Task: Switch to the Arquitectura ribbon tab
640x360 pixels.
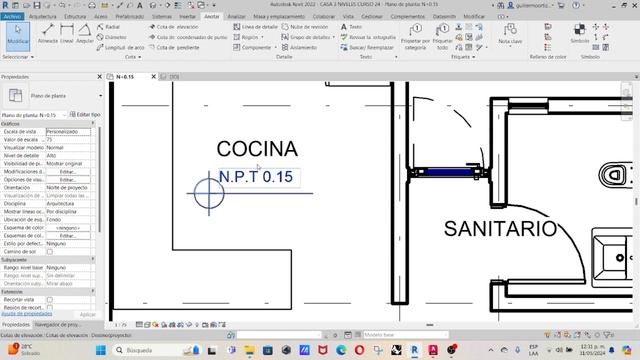Action: [x=42, y=16]
